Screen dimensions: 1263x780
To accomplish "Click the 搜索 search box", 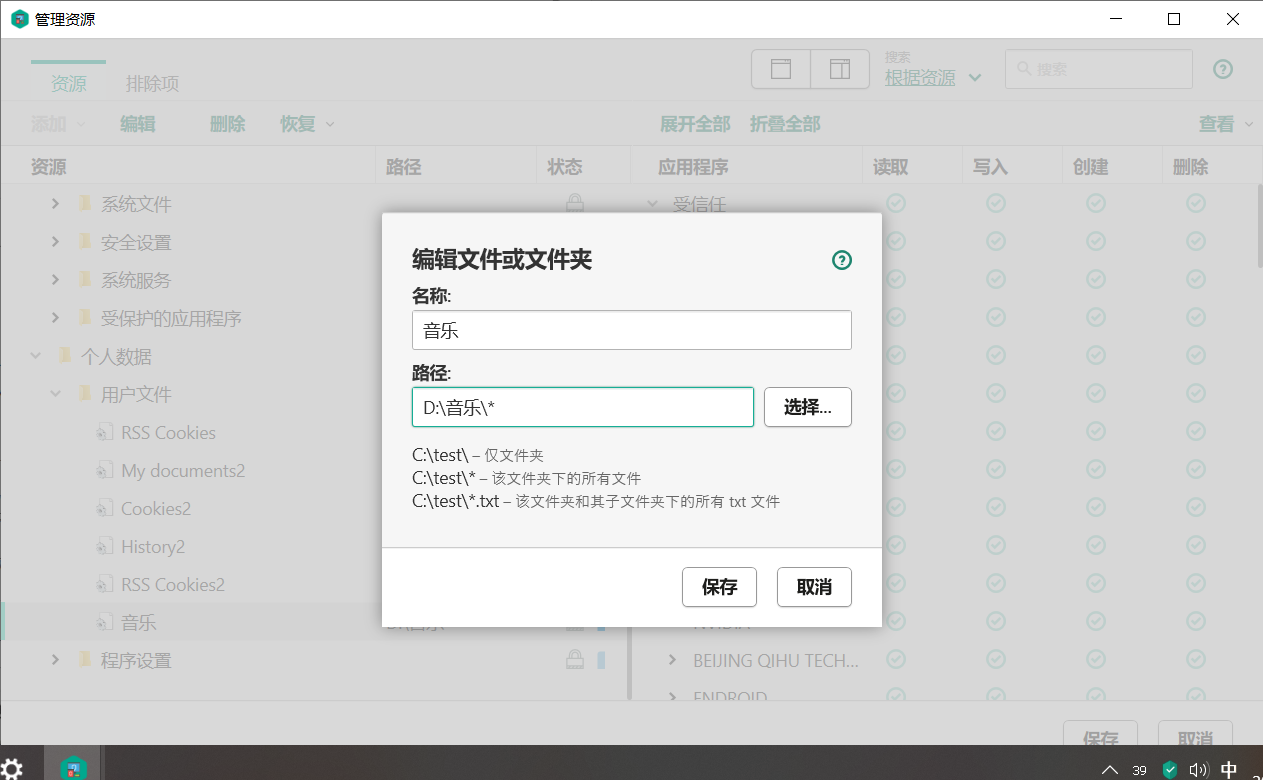I will tap(1098, 69).
